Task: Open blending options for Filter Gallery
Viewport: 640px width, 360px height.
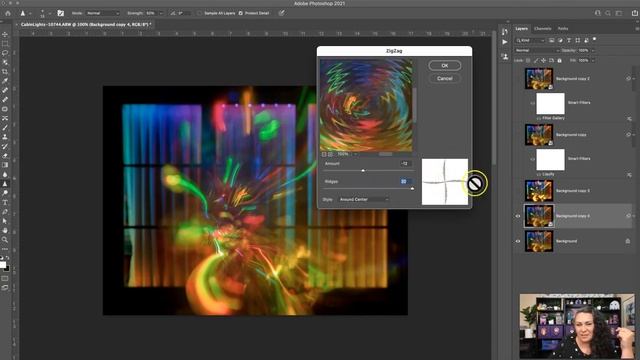Action: pyautogui.click(x=629, y=118)
